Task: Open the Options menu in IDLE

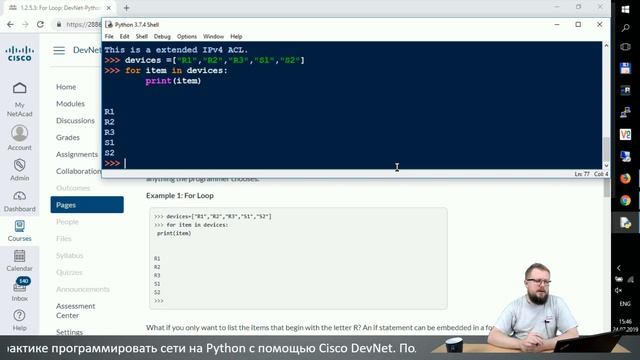Action: point(187,36)
